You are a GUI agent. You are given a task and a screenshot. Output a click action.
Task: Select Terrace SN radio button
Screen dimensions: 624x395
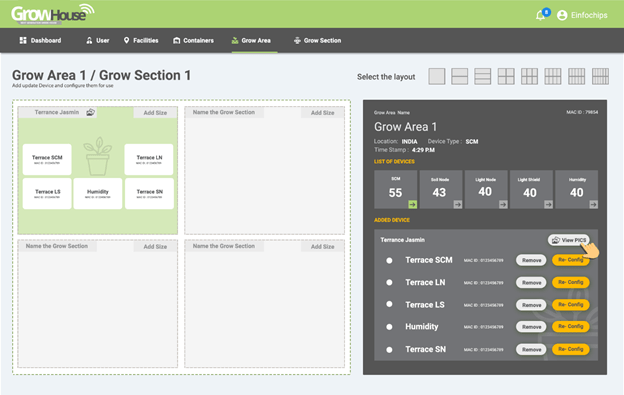click(389, 350)
